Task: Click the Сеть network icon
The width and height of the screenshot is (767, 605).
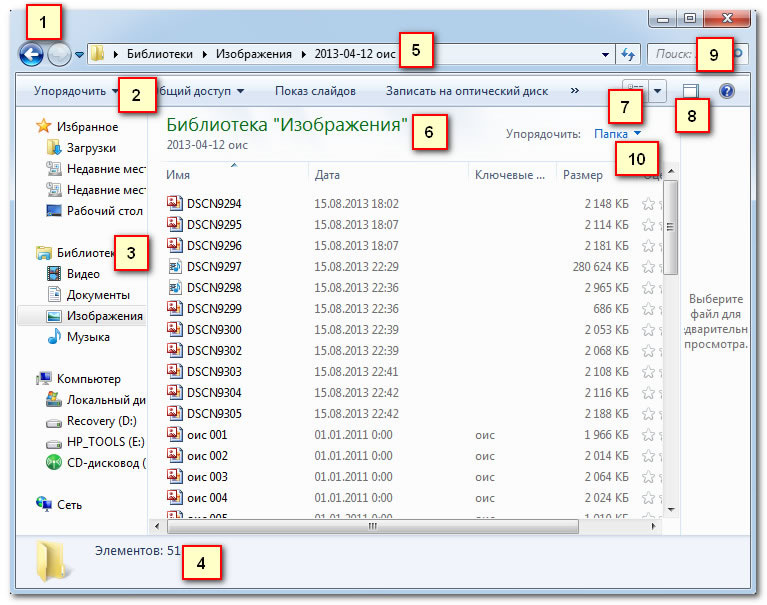Action: (x=45, y=505)
